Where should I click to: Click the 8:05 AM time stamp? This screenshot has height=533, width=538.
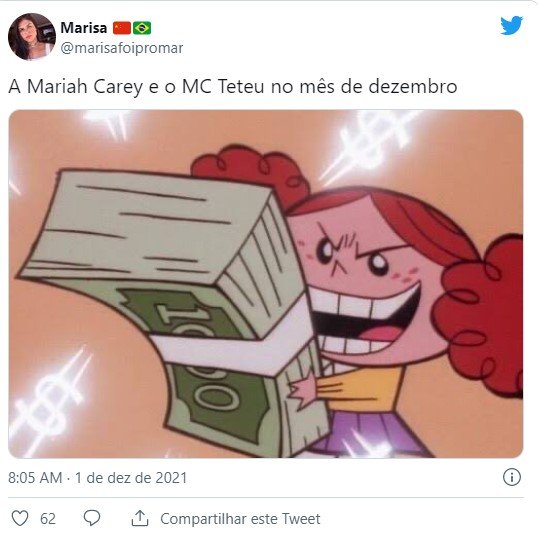point(35,478)
